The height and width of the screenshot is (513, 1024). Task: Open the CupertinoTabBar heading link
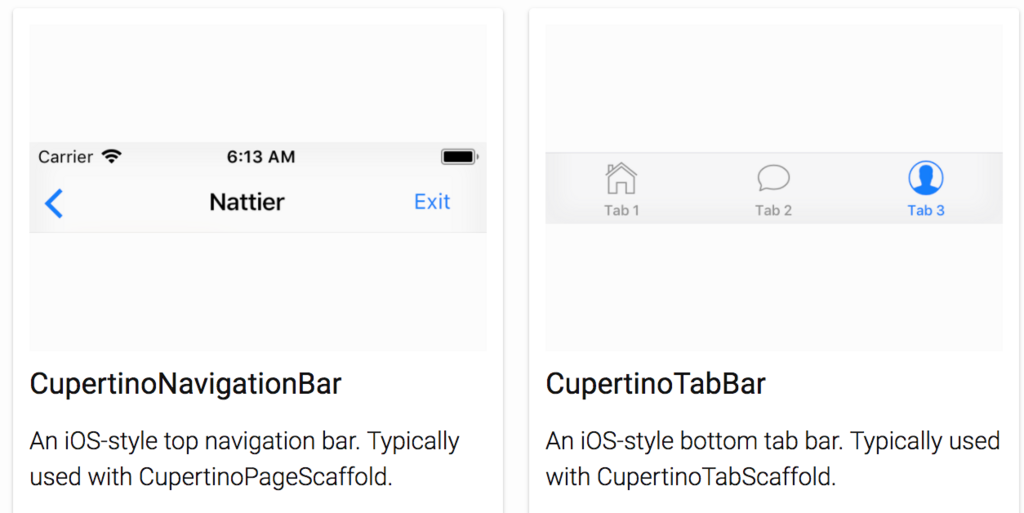tap(656, 384)
